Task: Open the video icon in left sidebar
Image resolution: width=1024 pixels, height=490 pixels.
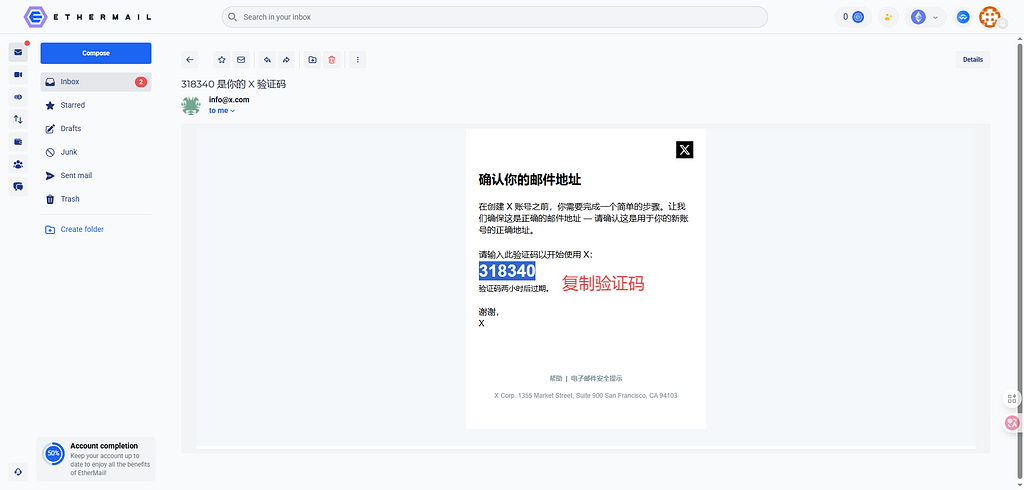Action: [x=18, y=75]
